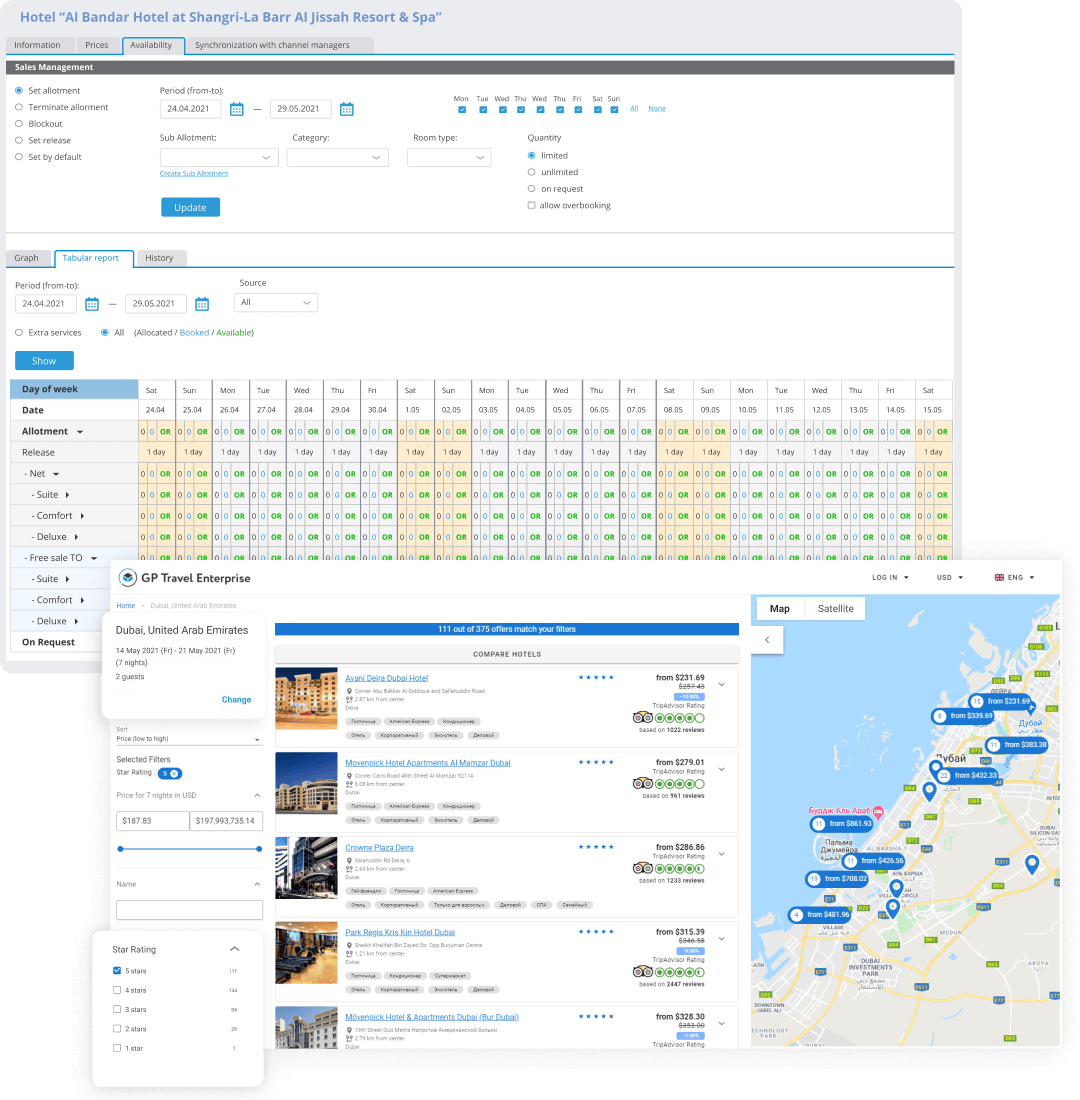Select the Set release option
Image resolution: width=1080 pixels, height=1100 pixels.
pyautogui.click(x=19, y=140)
